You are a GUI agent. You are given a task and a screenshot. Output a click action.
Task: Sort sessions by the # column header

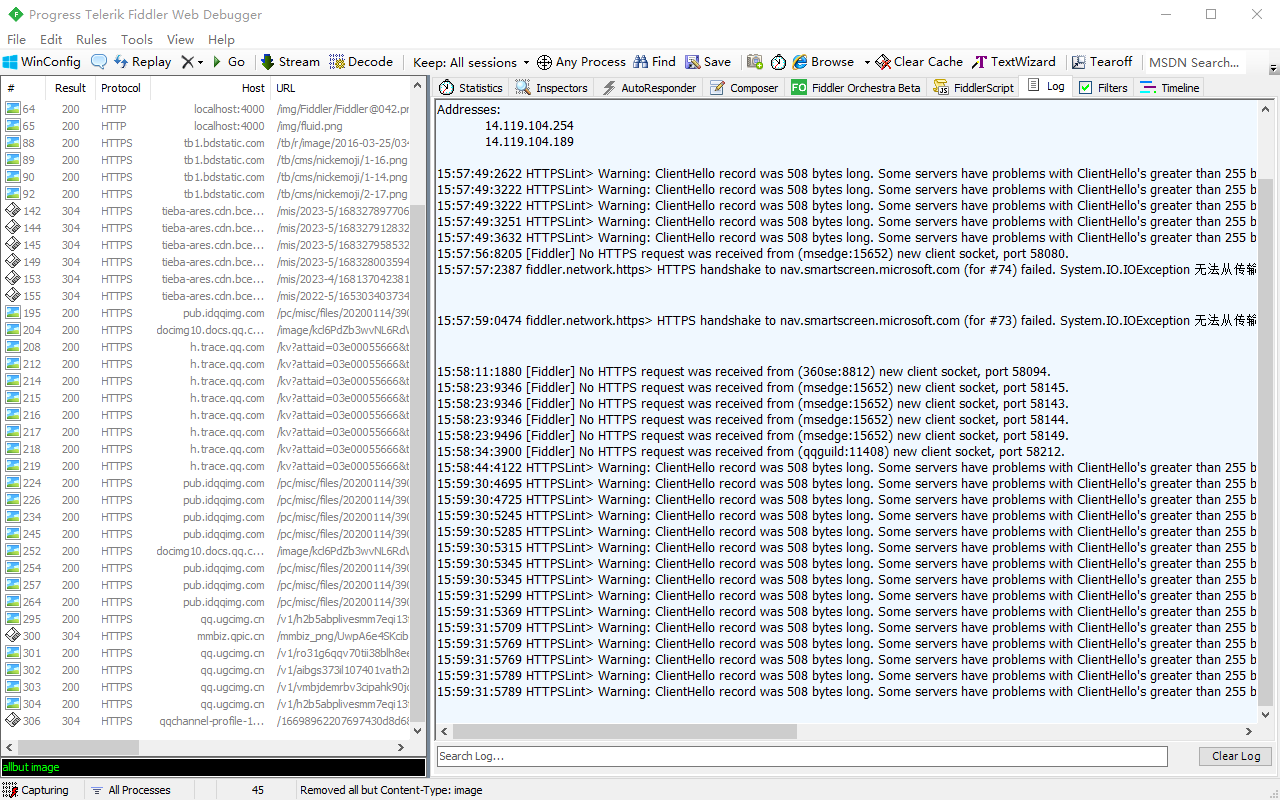(x=23, y=88)
